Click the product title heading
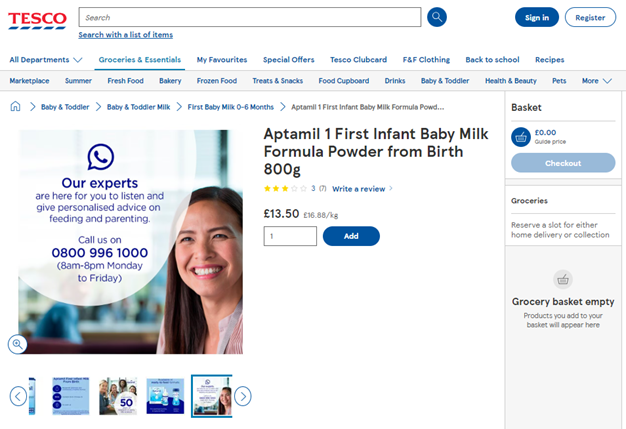The height and width of the screenshot is (429, 626). point(376,151)
